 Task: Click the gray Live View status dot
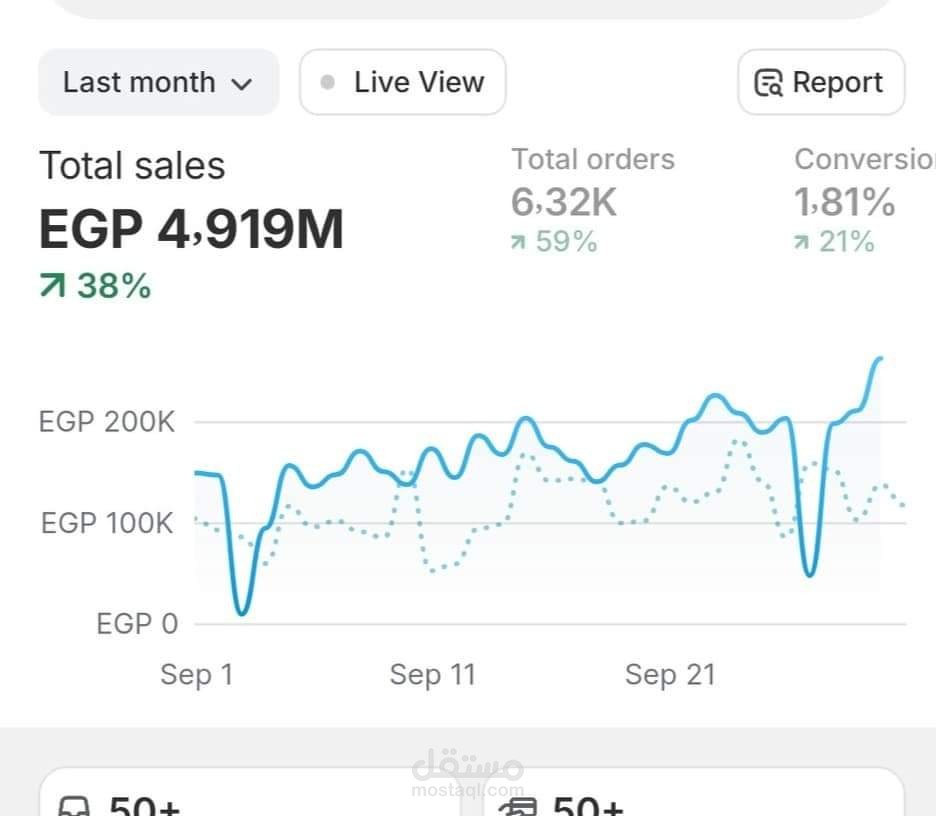point(327,82)
